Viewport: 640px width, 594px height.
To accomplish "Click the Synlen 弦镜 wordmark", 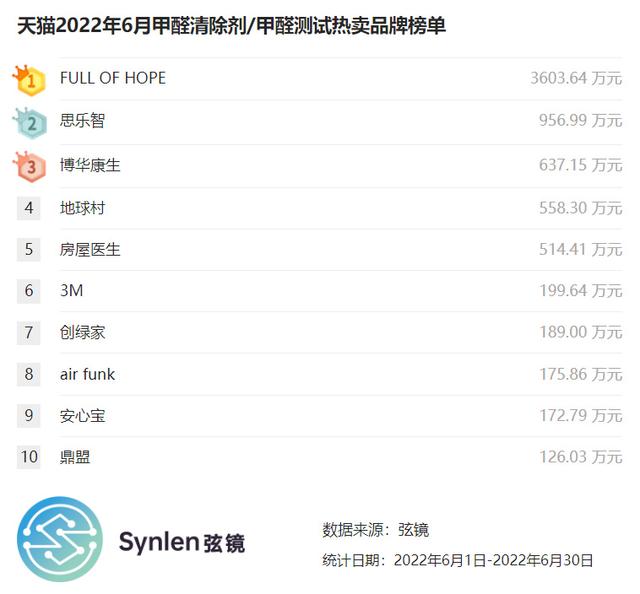I will 182,543.
